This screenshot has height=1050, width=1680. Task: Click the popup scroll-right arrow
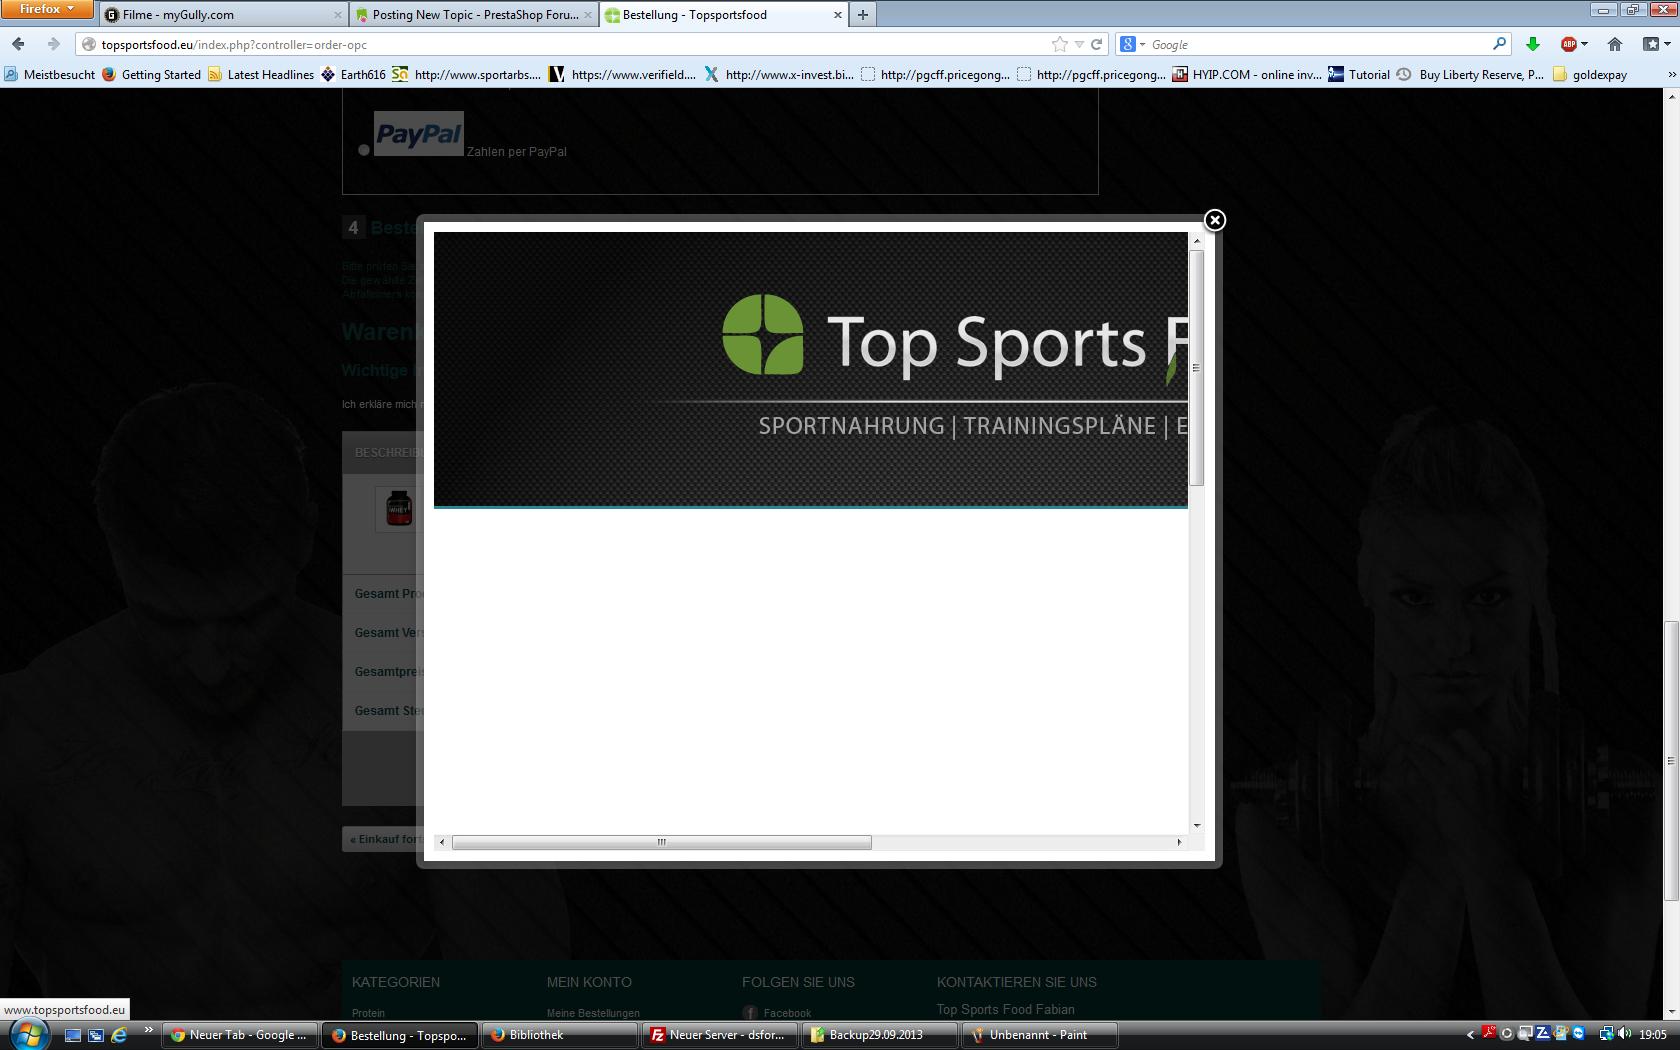pos(1179,842)
